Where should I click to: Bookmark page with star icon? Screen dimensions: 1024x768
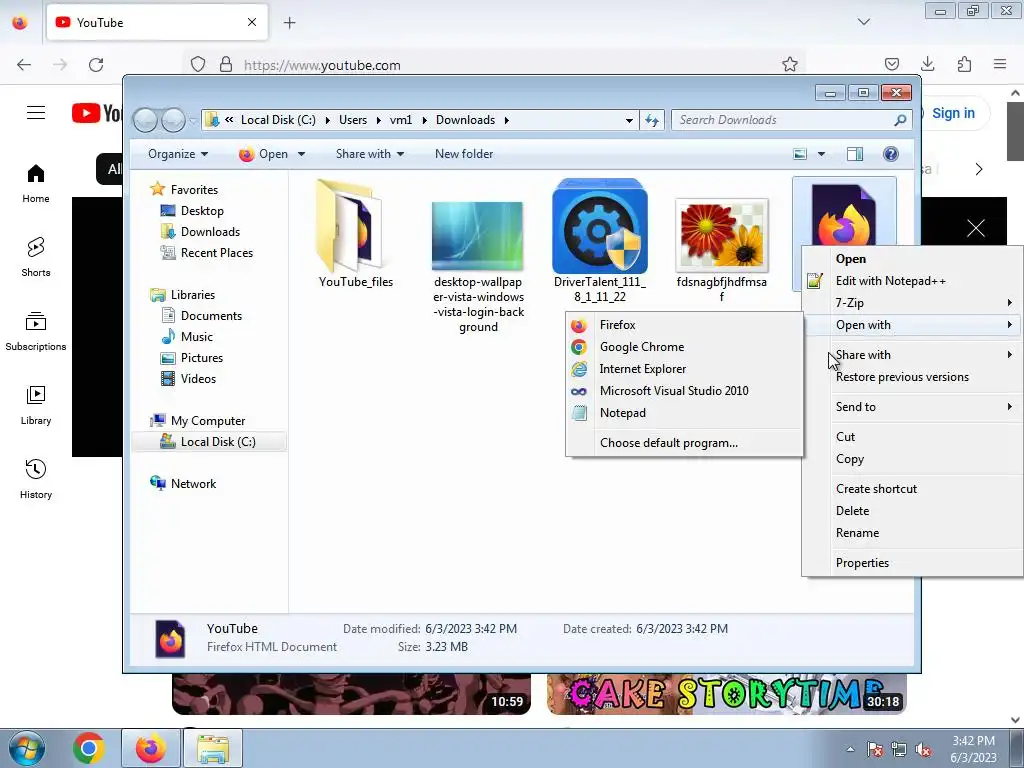pyautogui.click(x=790, y=64)
